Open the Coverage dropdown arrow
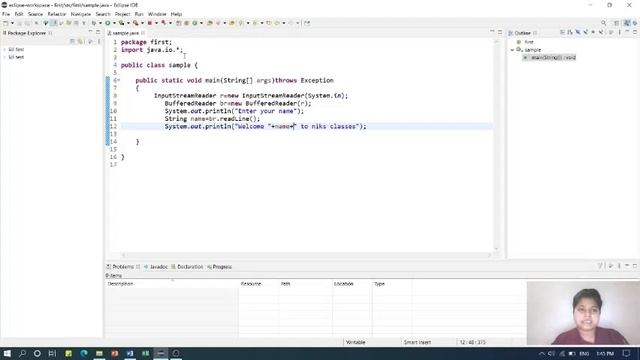The width and height of the screenshot is (640, 360). pyautogui.click(x=128, y=23)
